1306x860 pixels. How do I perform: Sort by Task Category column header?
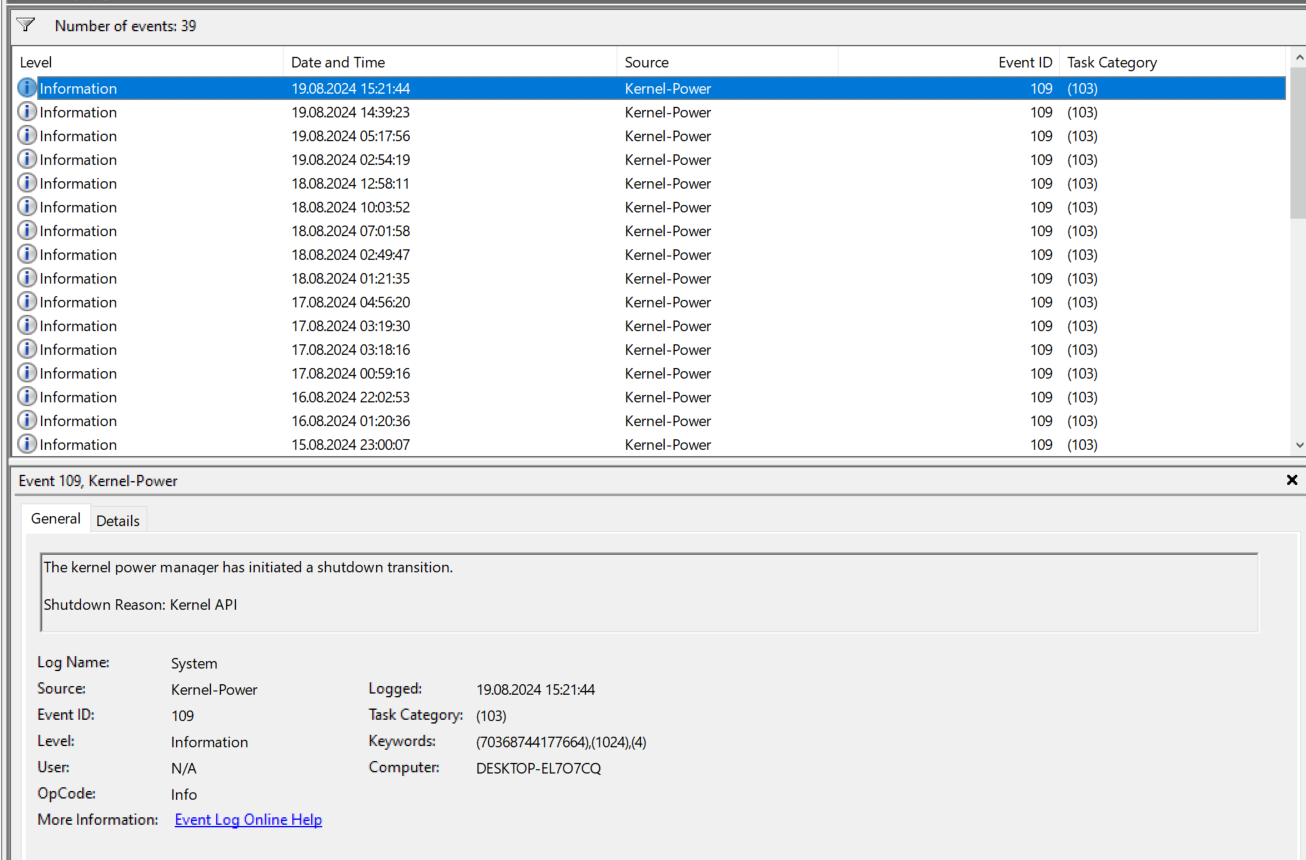[1175, 62]
